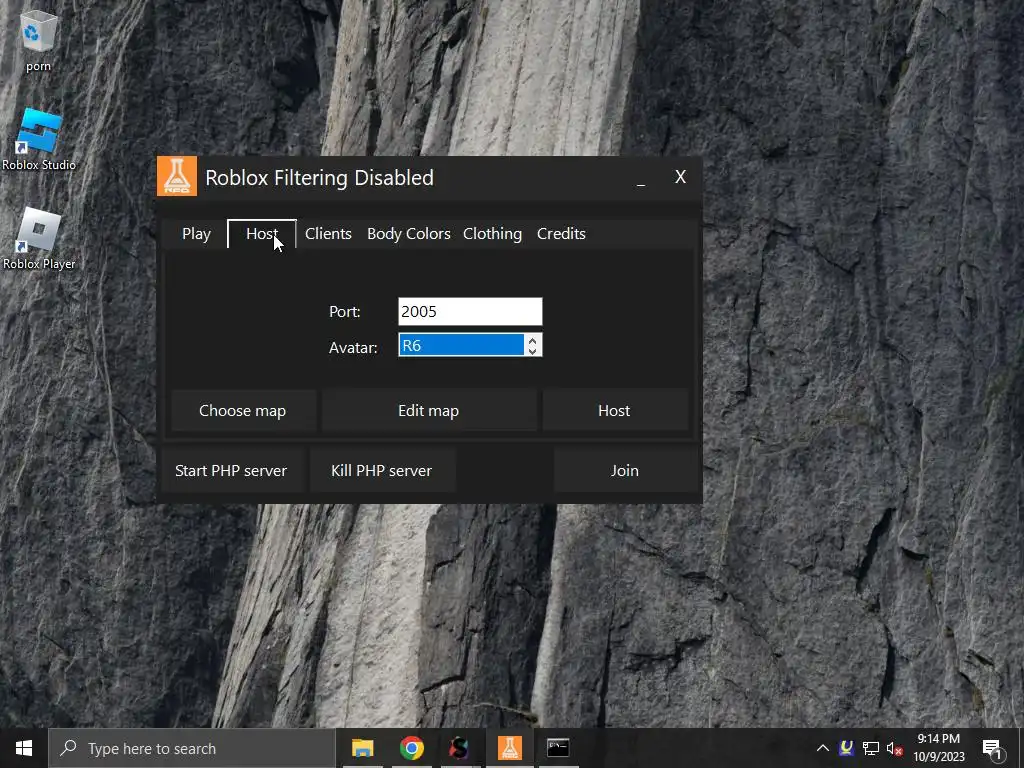
Task: Open File Explorer from the taskbar
Action: tap(362, 748)
